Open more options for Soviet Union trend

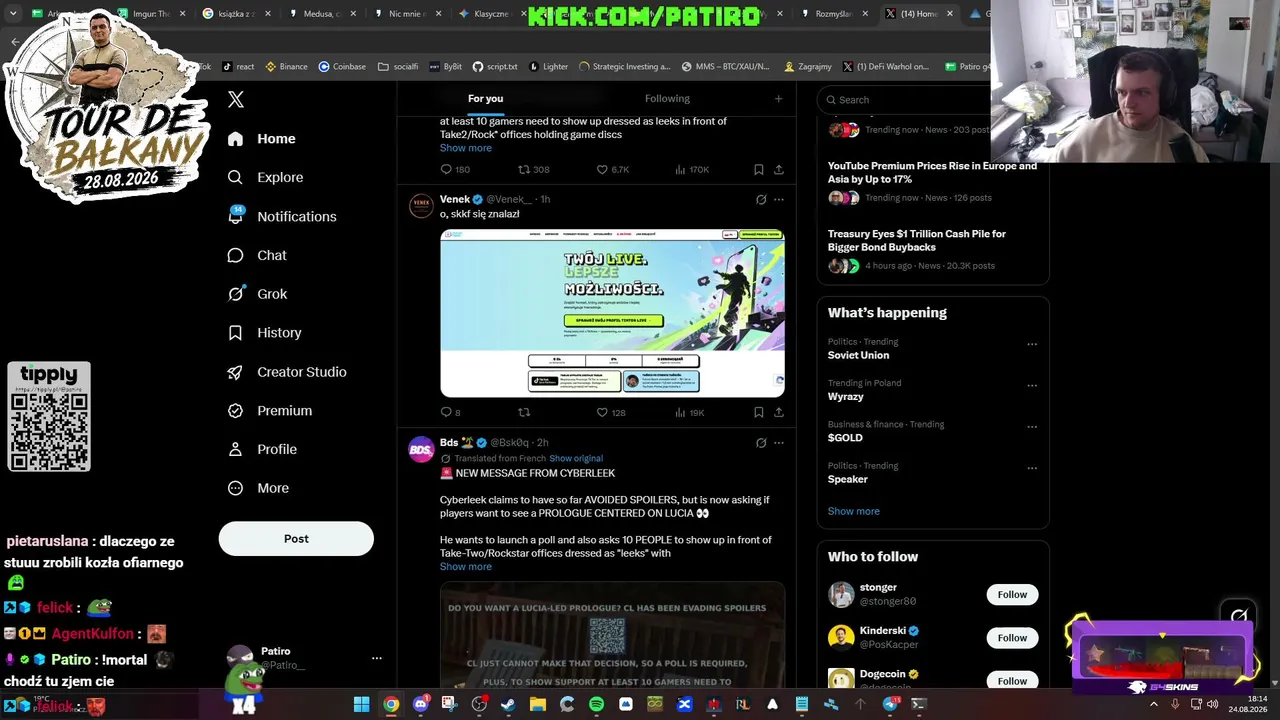[x=1032, y=344]
